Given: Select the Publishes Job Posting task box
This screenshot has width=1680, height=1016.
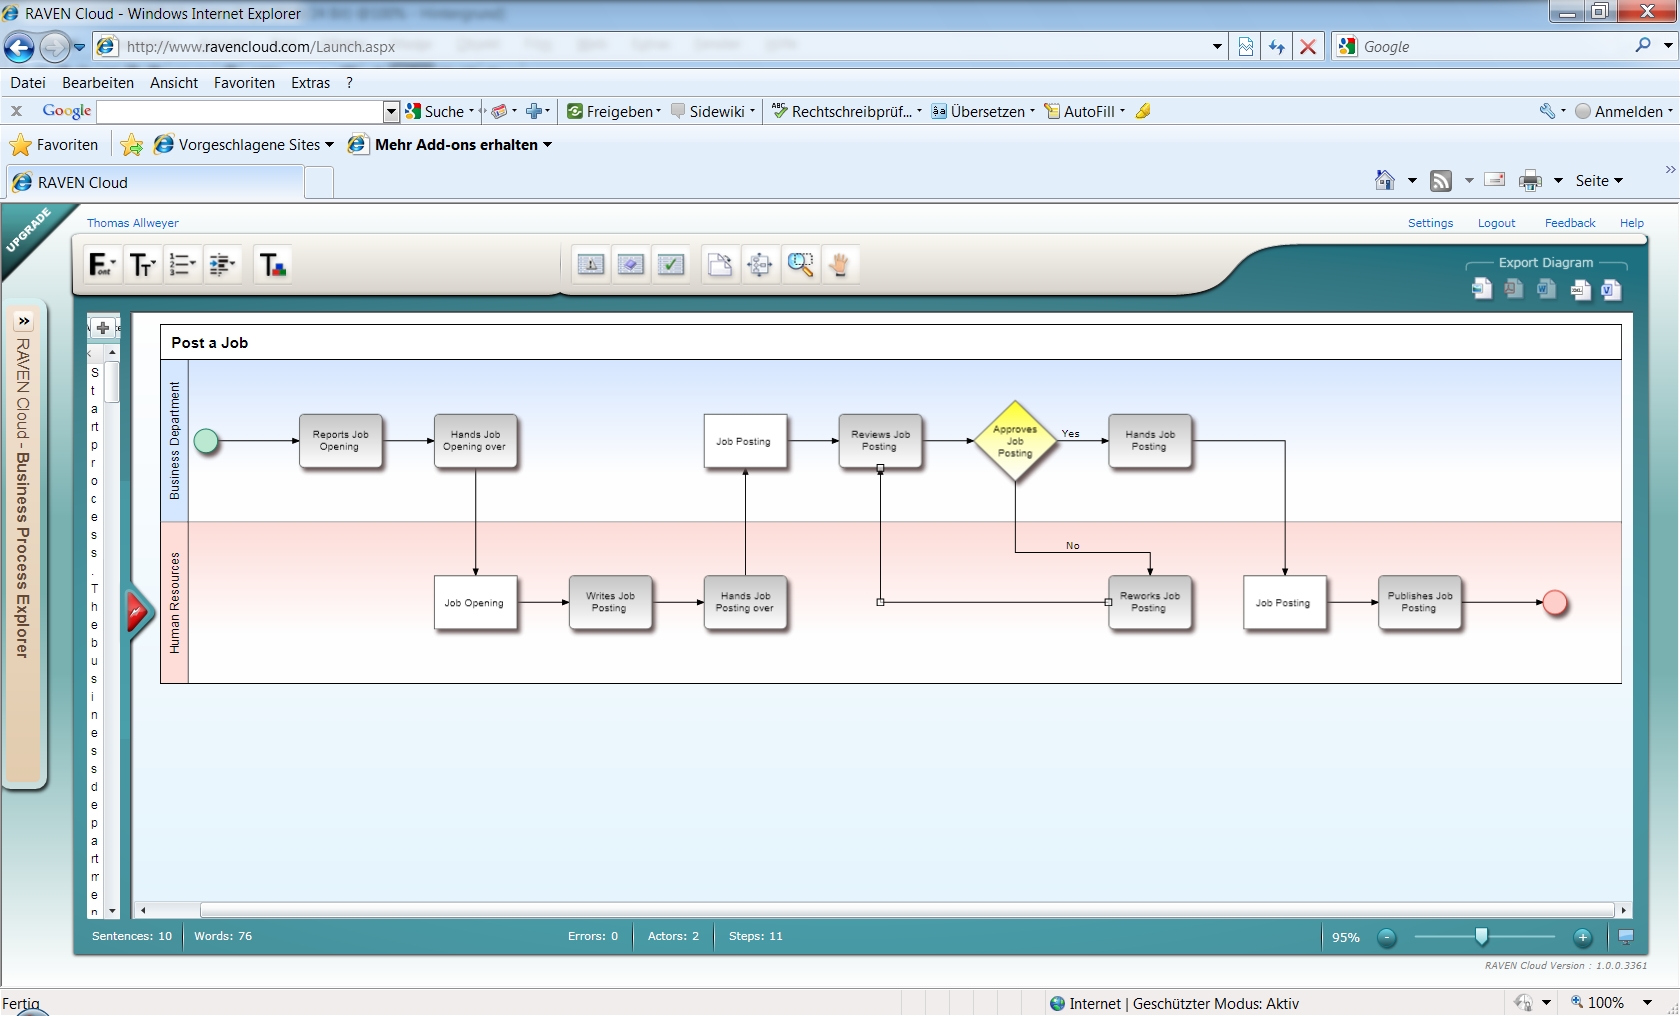Looking at the screenshot, I should pyautogui.click(x=1419, y=602).
